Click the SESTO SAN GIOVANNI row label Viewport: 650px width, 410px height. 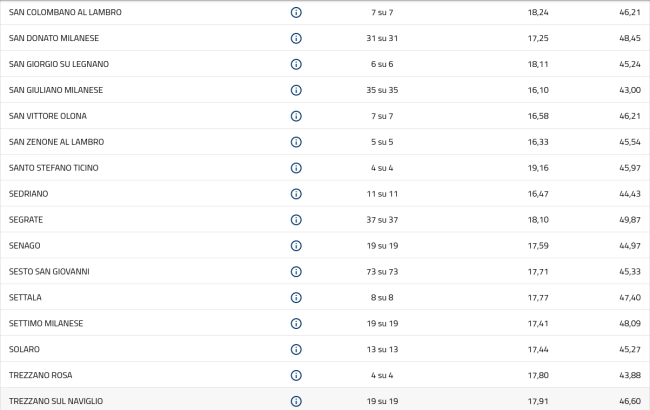click(49, 272)
